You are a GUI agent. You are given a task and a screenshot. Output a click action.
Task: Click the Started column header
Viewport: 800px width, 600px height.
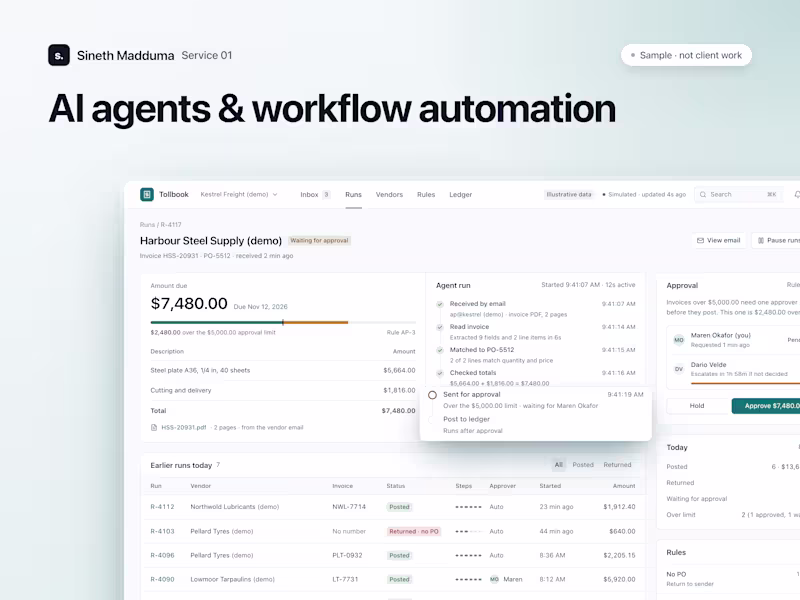click(550, 486)
